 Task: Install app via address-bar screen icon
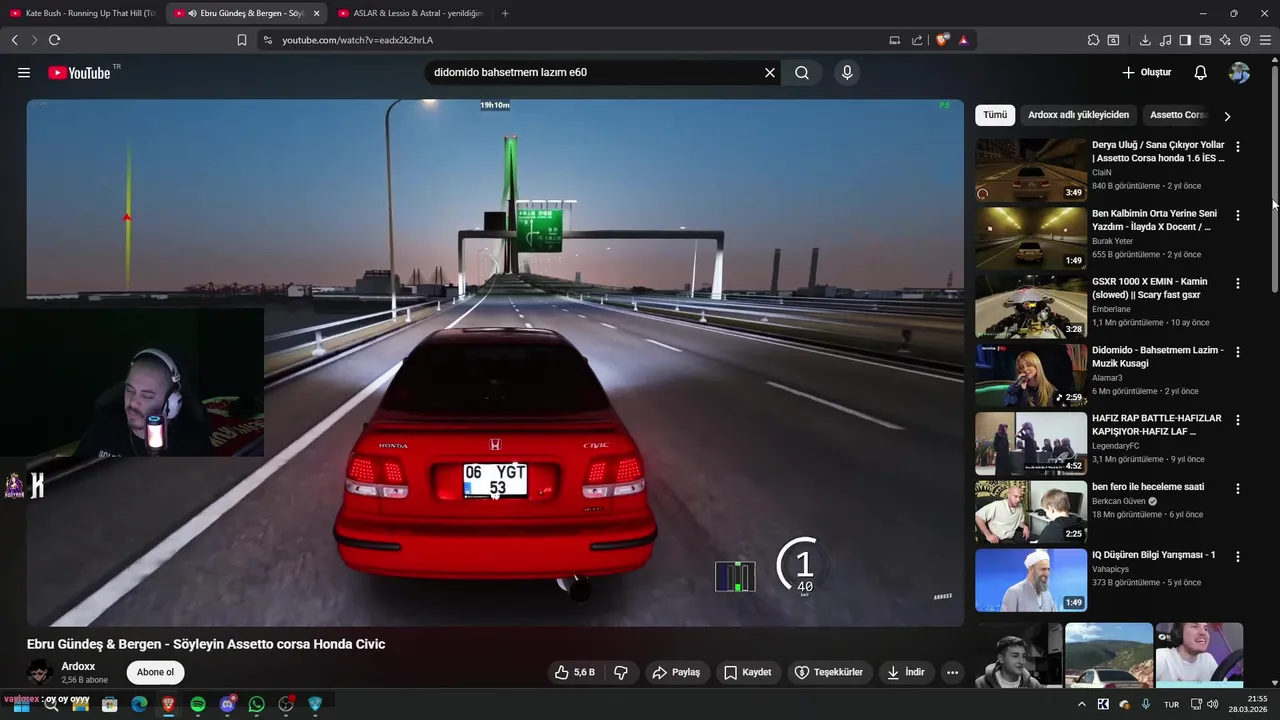895,40
